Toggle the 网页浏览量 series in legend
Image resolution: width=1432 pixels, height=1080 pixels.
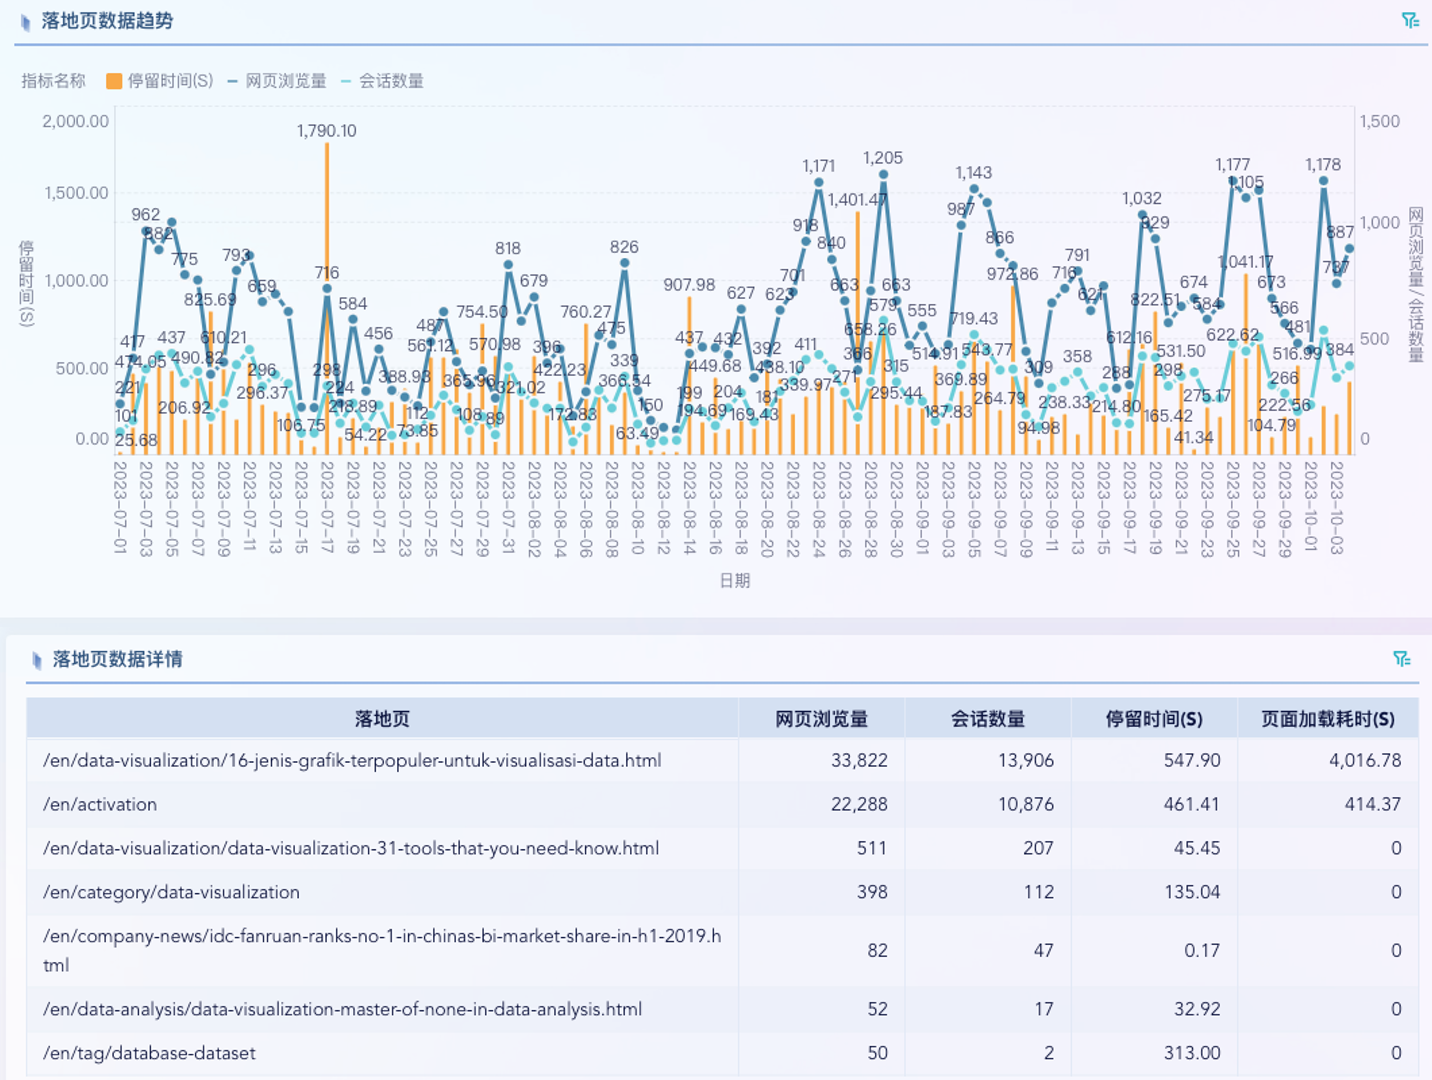277,81
